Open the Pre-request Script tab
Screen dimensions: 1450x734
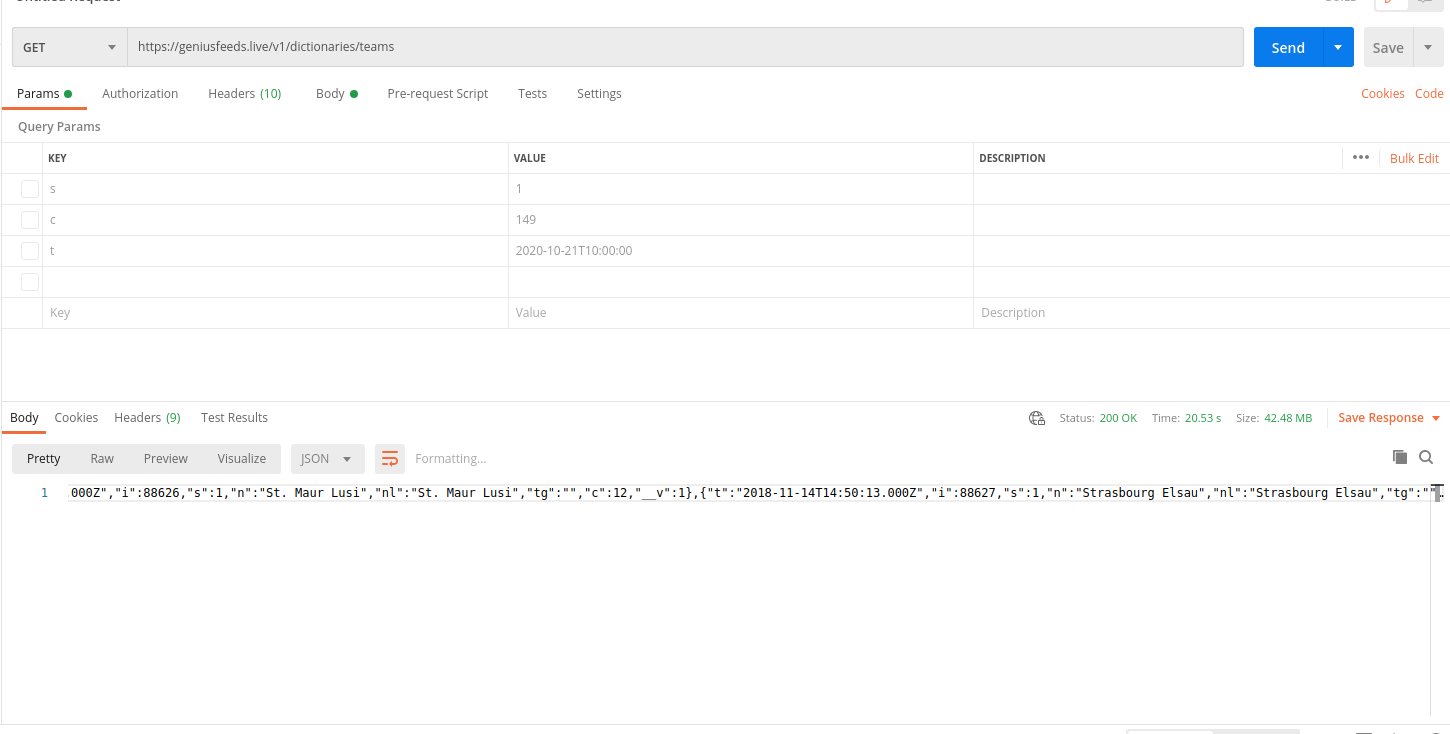click(437, 93)
